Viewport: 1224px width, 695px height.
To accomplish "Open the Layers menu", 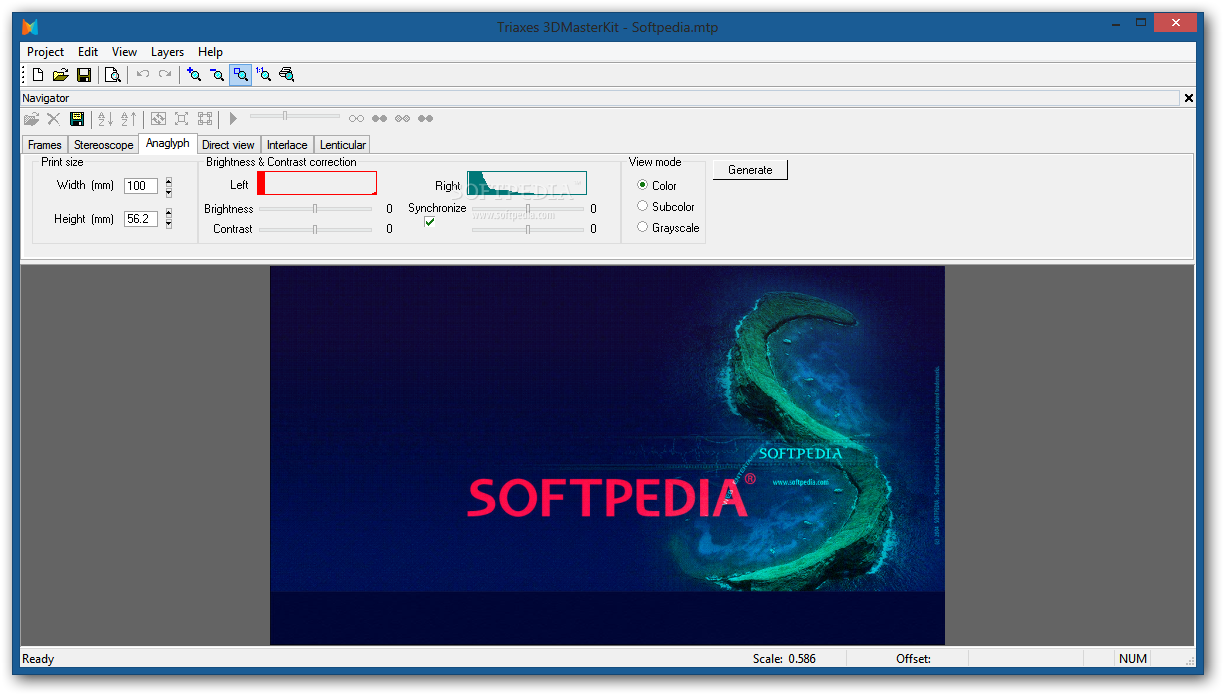I will click(x=168, y=52).
